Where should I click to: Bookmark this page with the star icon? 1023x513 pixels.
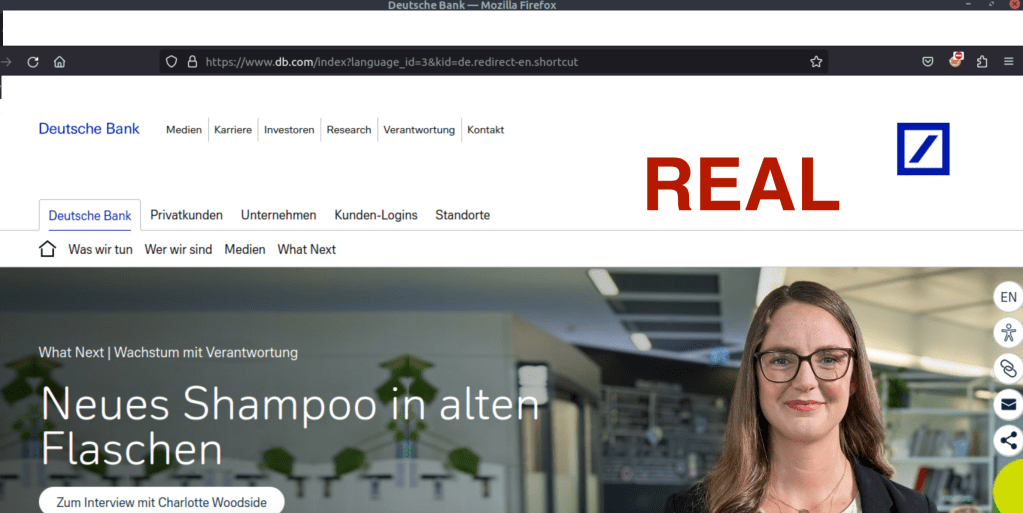coord(816,62)
